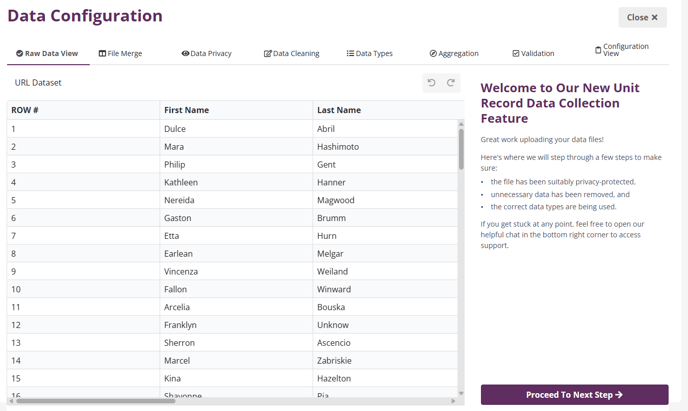The width and height of the screenshot is (688, 411).
Task: Click the undo arrow icon
Action: pyautogui.click(x=432, y=83)
